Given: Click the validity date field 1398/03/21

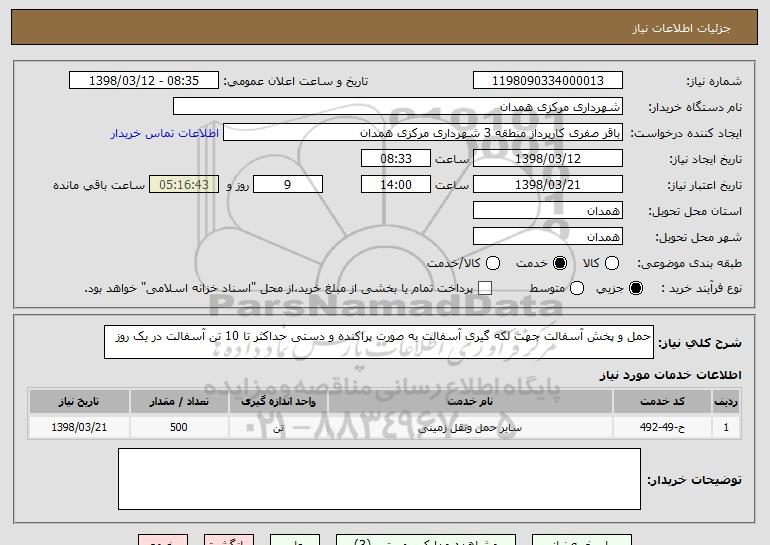Looking at the screenshot, I should click(548, 185).
